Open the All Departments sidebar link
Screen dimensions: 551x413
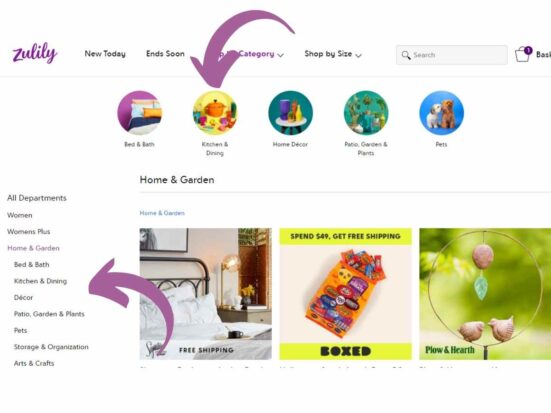pyautogui.click(x=37, y=198)
